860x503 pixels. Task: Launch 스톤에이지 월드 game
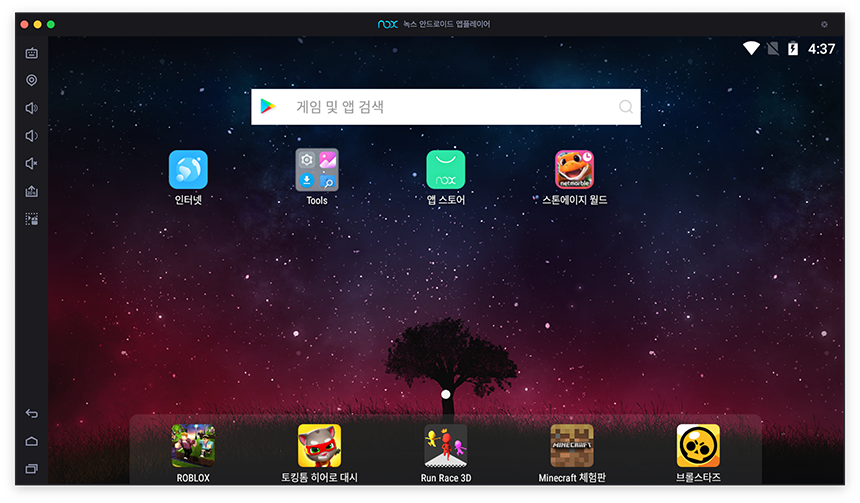pyautogui.click(x=574, y=169)
